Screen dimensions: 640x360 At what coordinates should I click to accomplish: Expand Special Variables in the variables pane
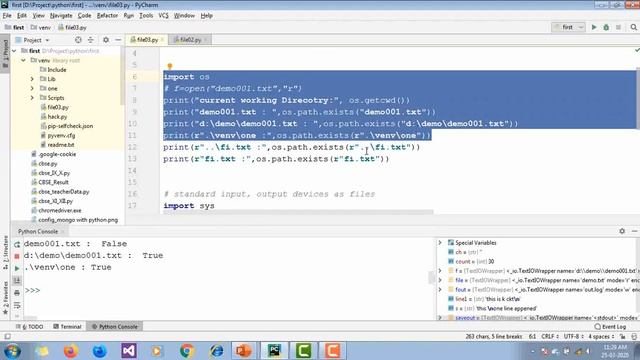click(440, 243)
